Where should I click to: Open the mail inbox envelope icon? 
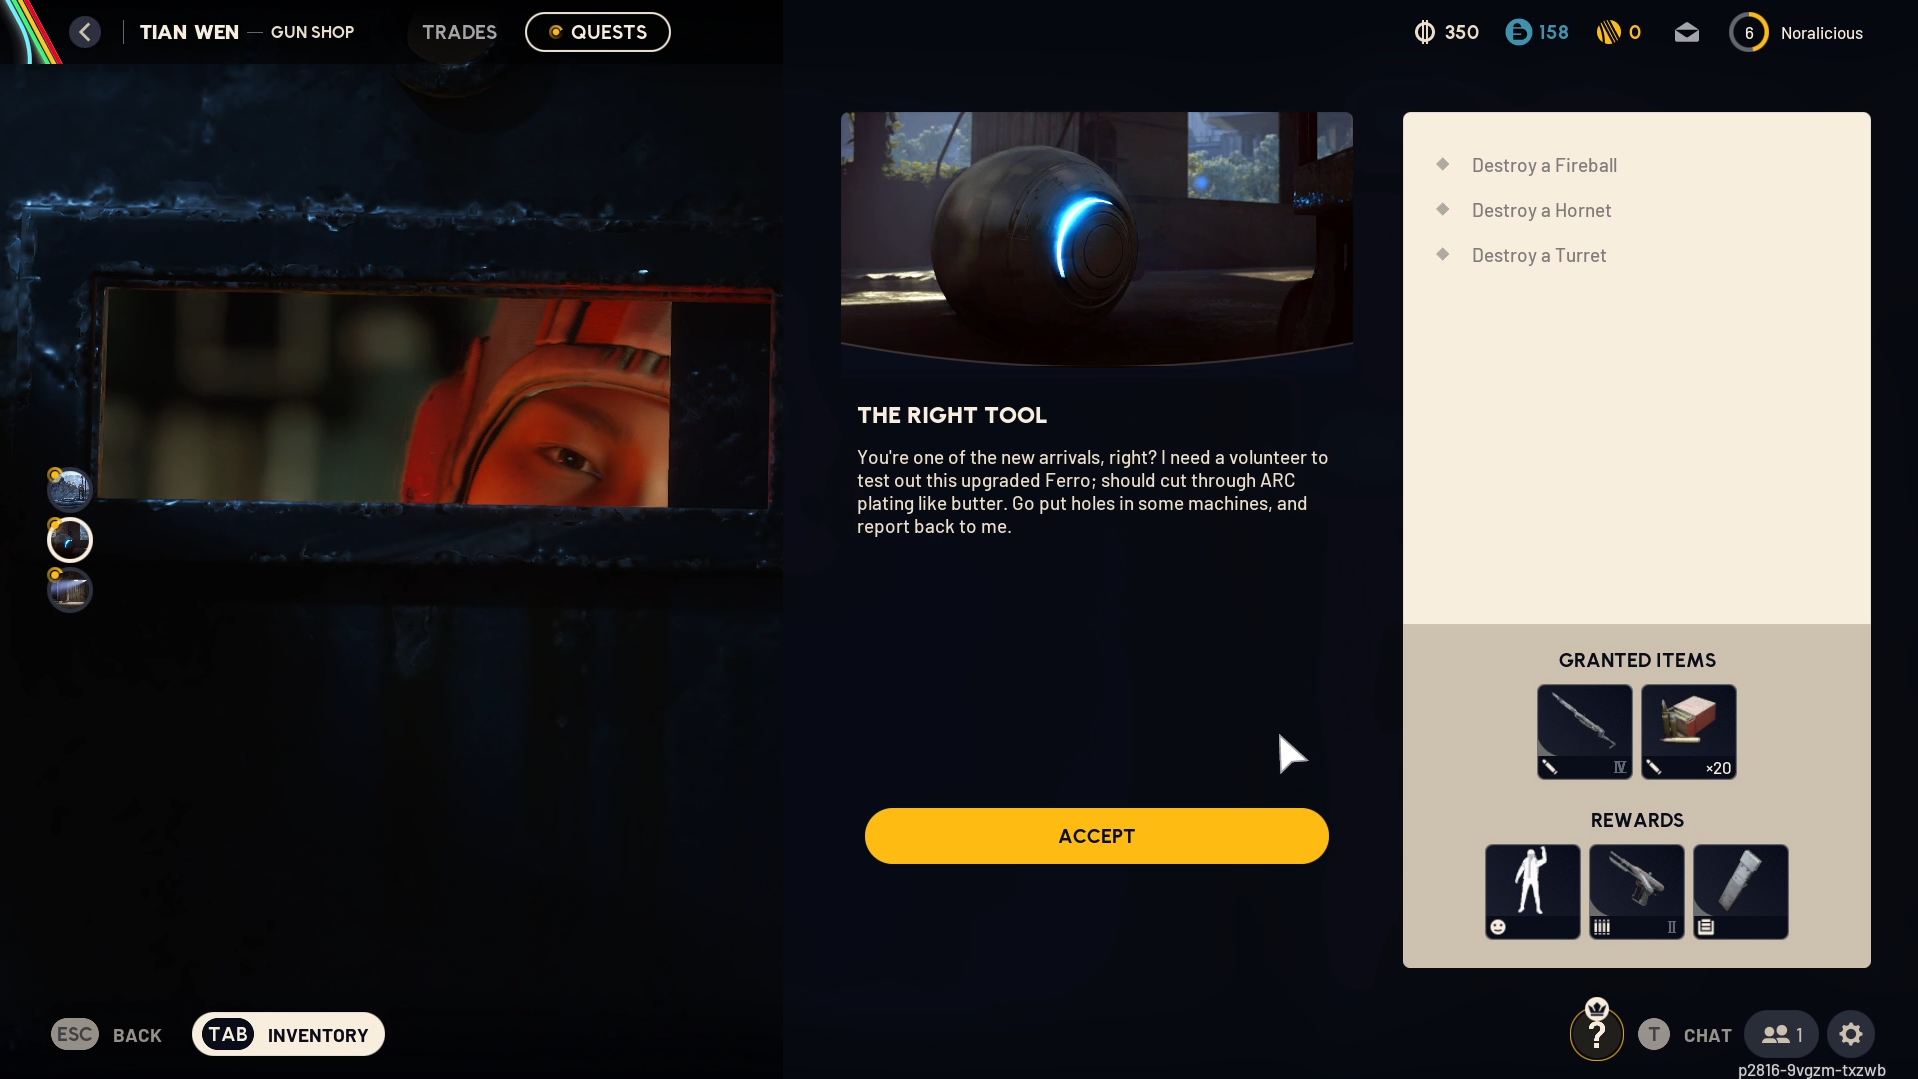[1686, 33]
